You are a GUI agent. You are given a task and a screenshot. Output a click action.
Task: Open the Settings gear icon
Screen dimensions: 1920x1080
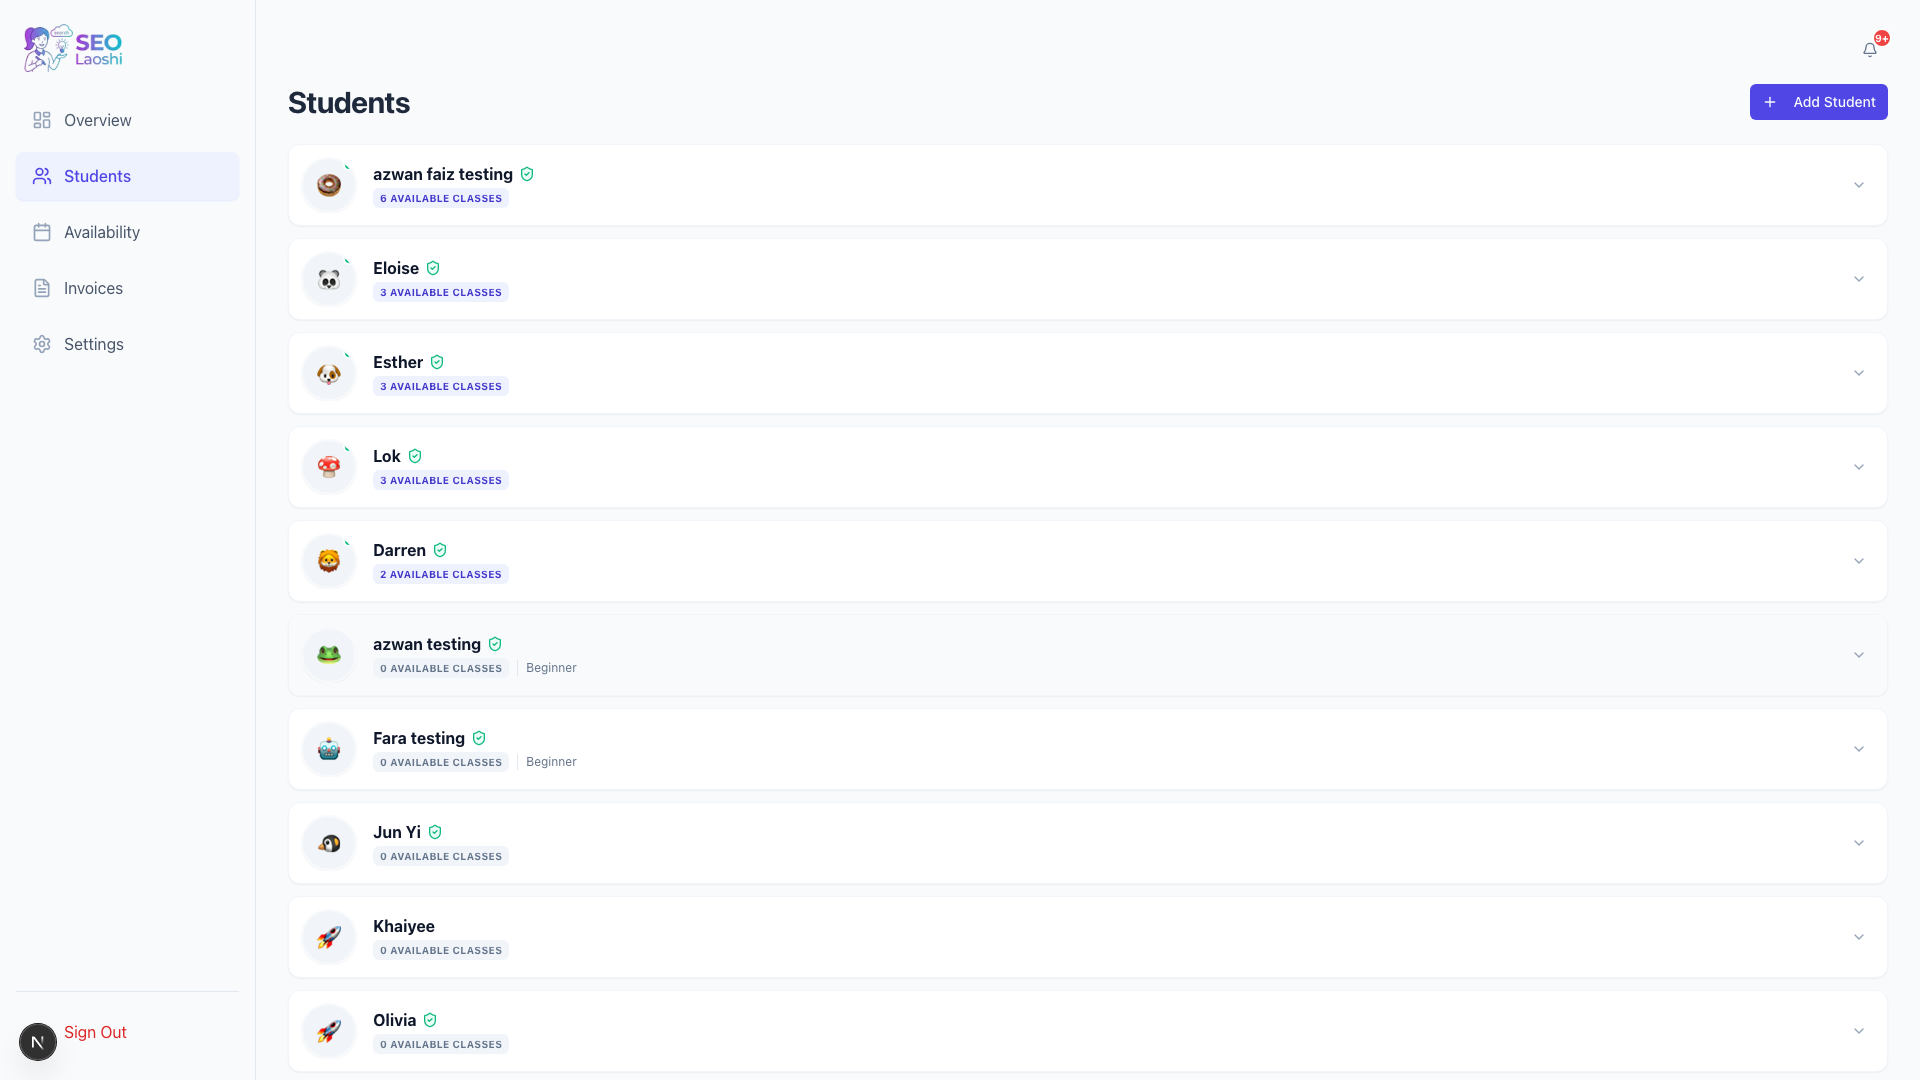[41, 344]
